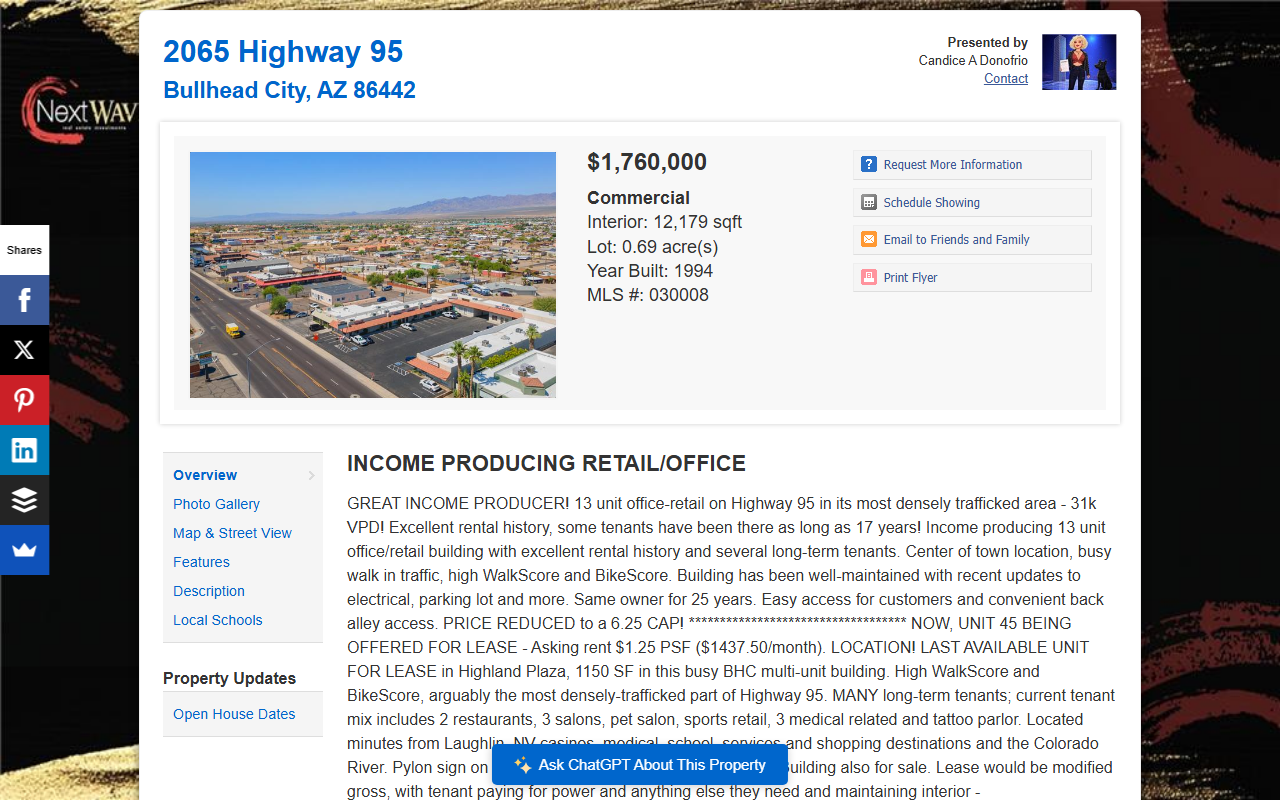Viewport: 1280px width, 800px height.
Task: Click the MLS #: 030008 text
Action: click(648, 295)
